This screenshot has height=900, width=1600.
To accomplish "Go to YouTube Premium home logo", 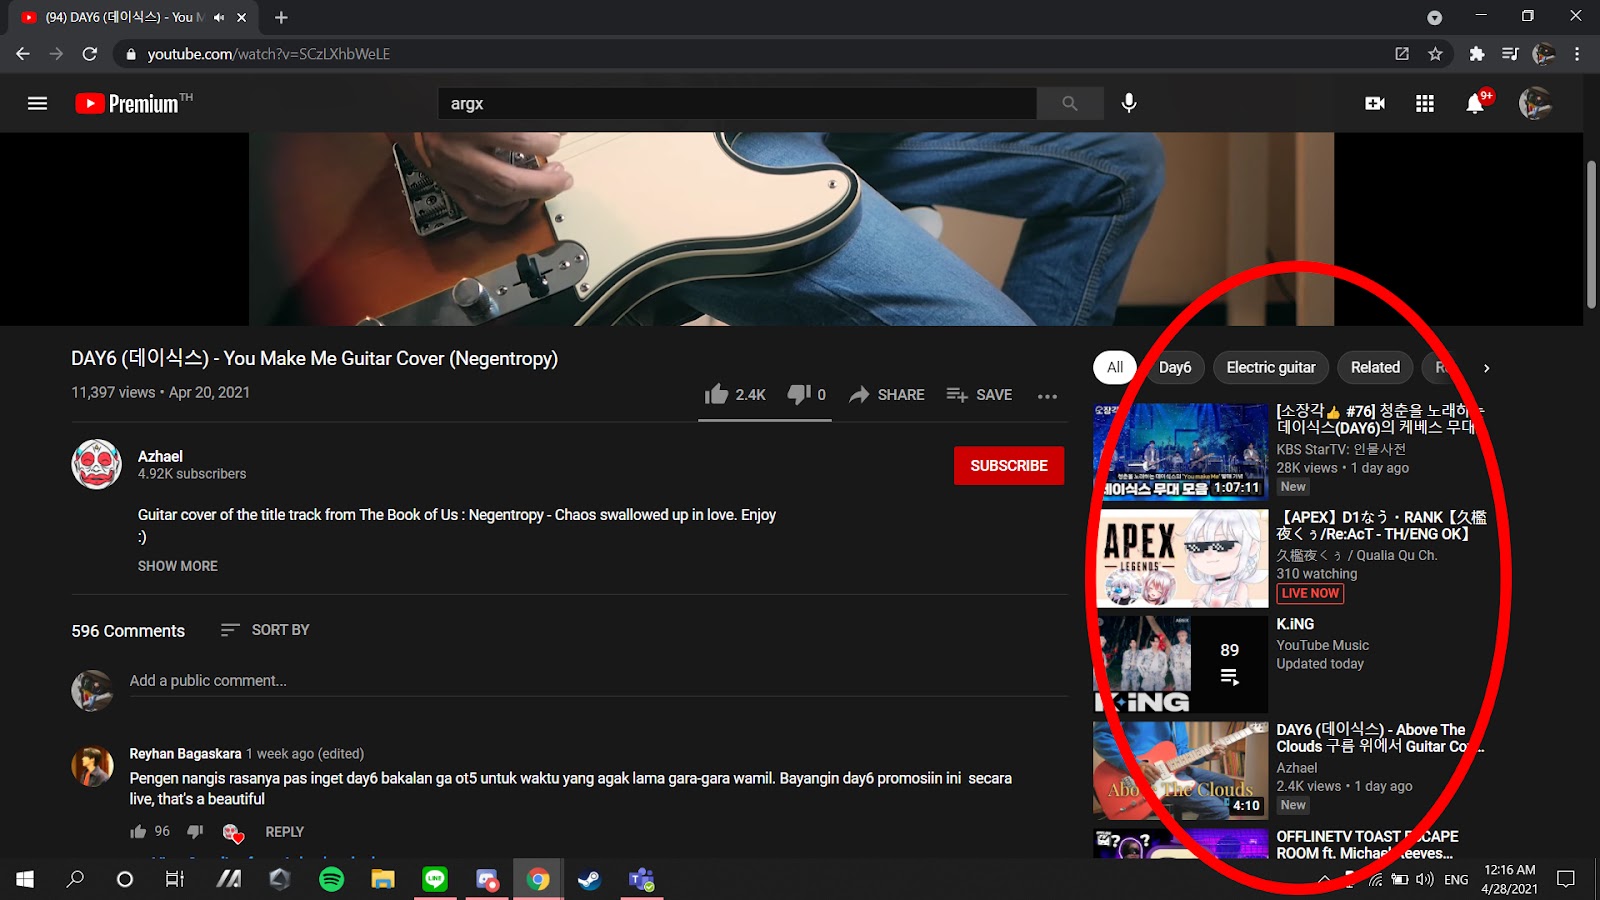I will click(x=133, y=103).
